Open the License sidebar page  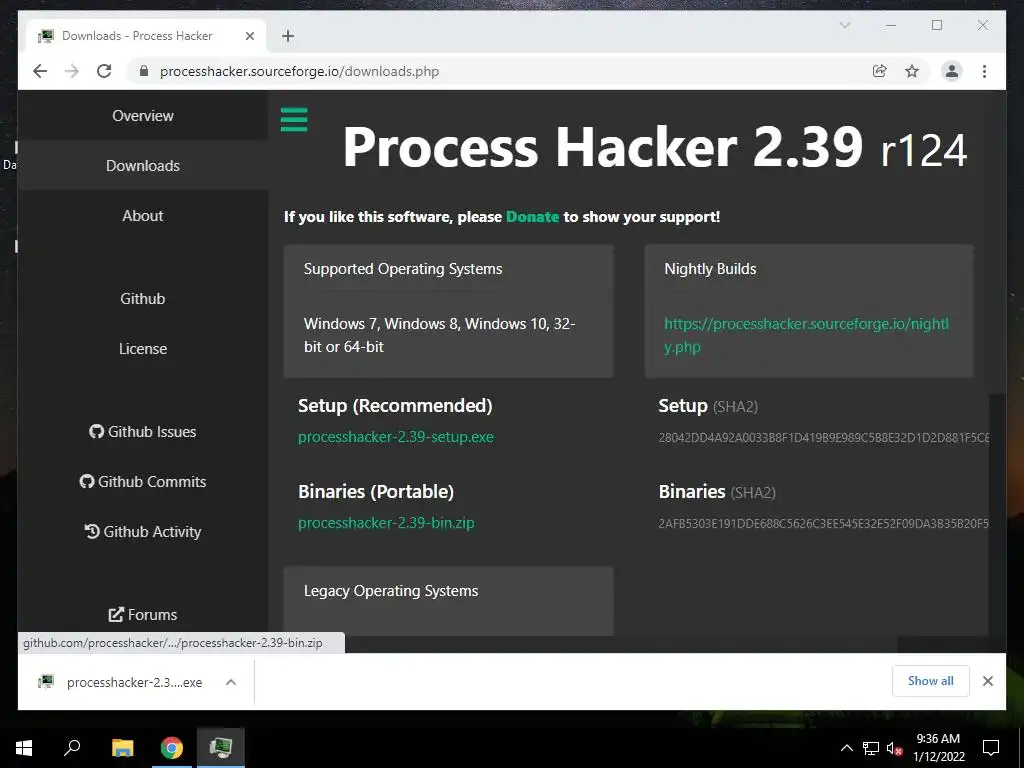(x=142, y=349)
